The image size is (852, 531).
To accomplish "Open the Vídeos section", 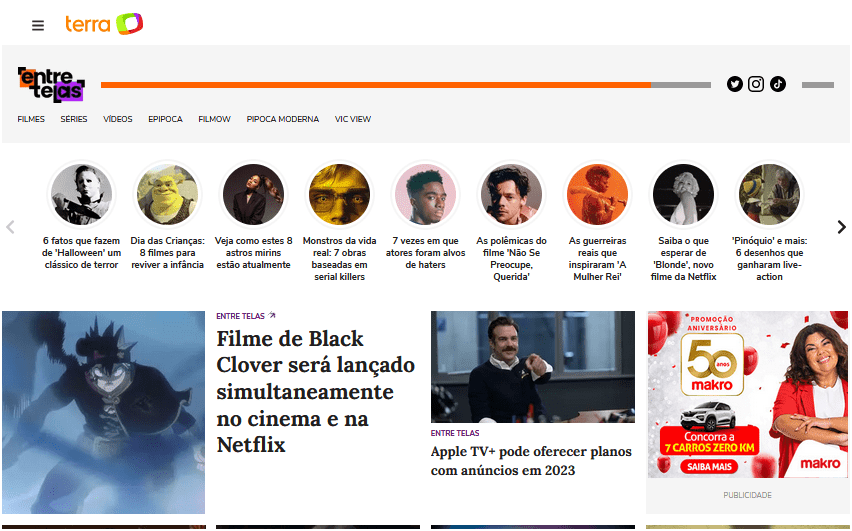I will [x=118, y=119].
